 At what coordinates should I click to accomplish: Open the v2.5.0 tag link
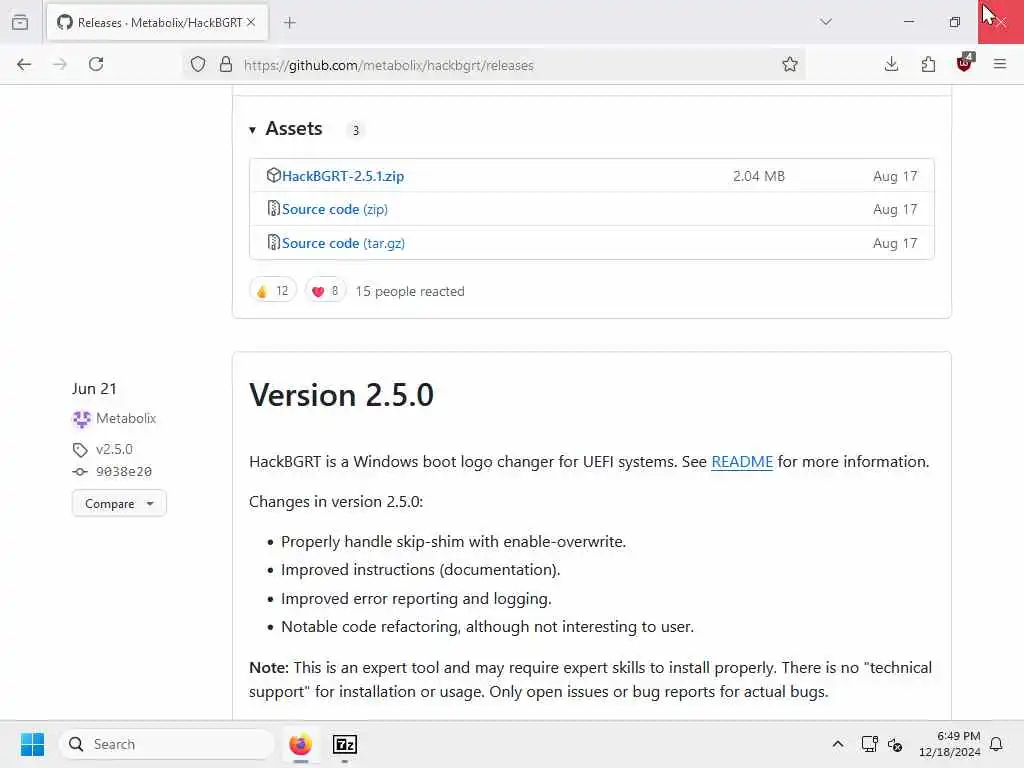[x=114, y=449]
